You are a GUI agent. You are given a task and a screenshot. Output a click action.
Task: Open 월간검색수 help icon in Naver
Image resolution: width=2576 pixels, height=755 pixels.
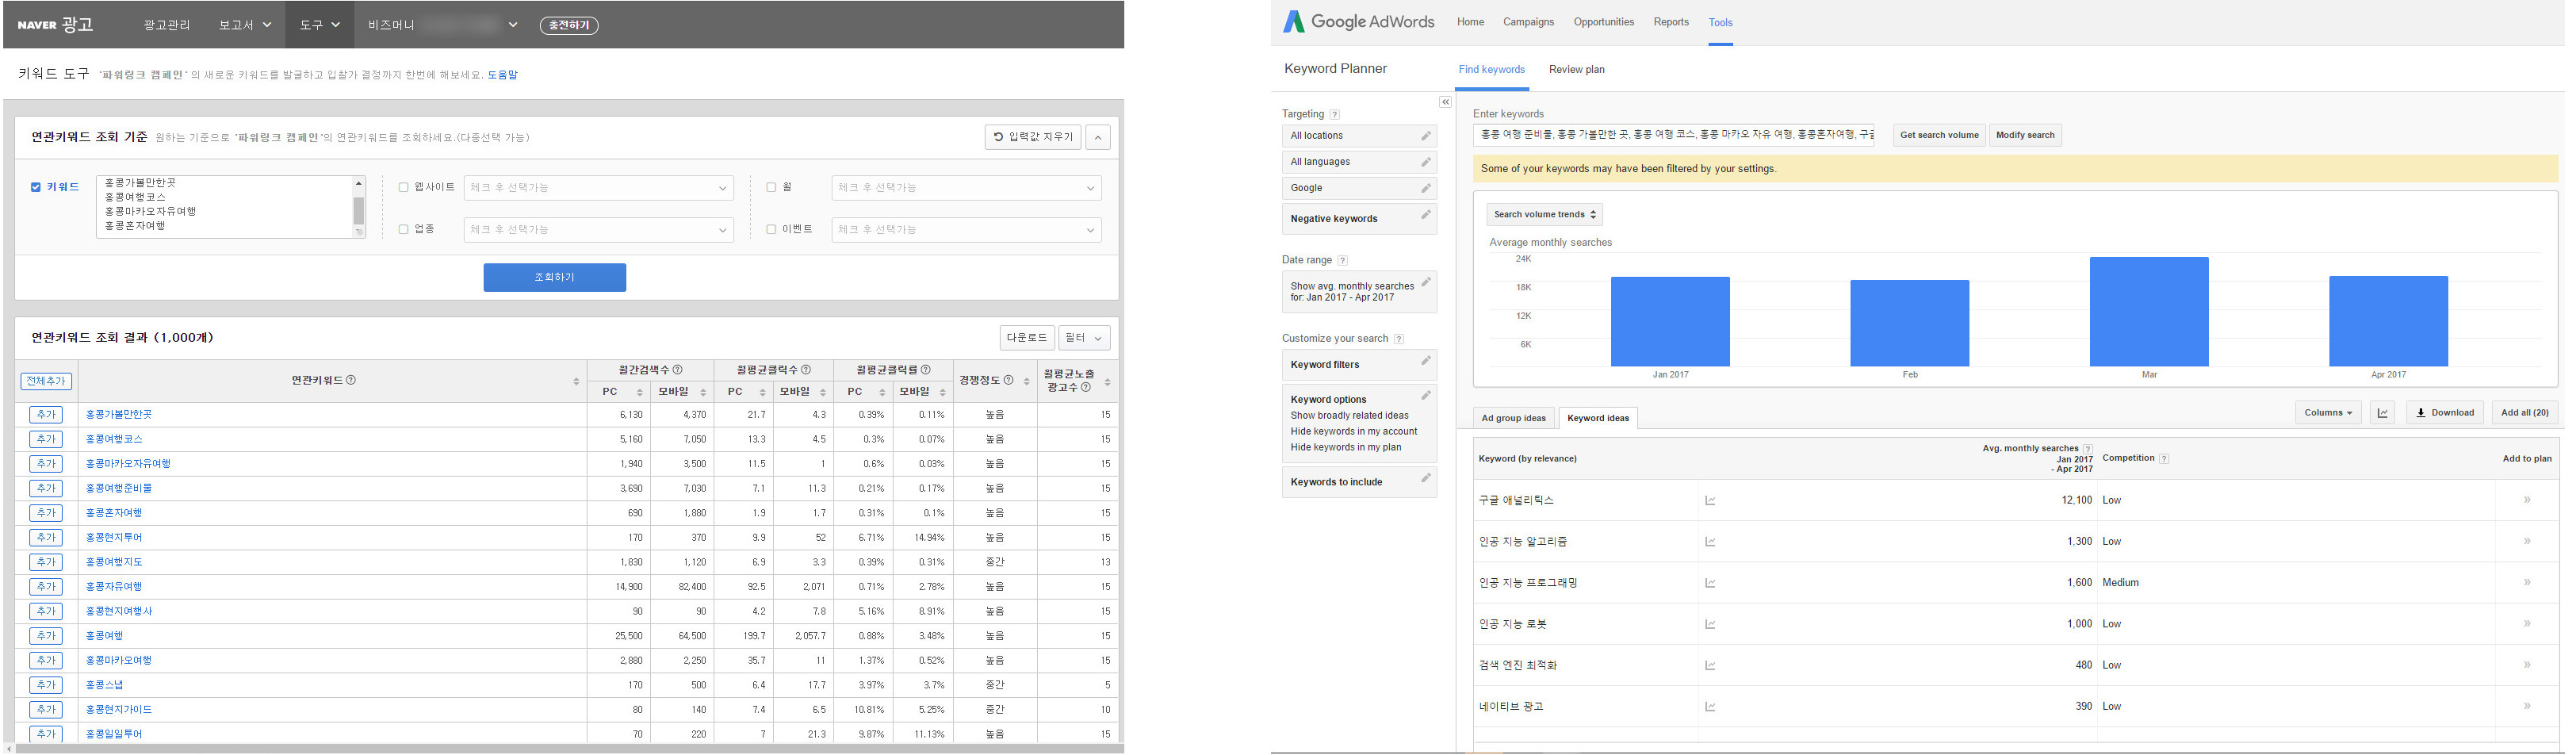[x=677, y=370]
